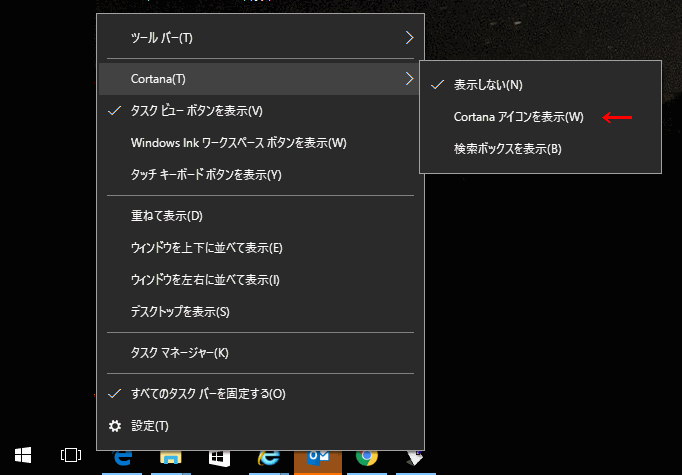This screenshot has height=475, width=682.
Task: Open タスク マネージャー(K)
Action: pyautogui.click(x=261, y=353)
